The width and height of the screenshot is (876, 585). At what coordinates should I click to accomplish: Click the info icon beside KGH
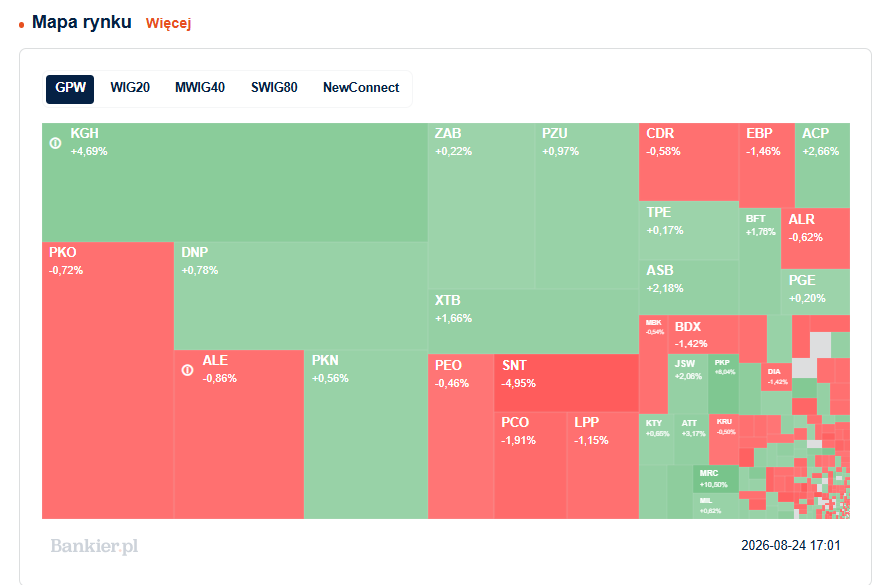[x=55, y=143]
